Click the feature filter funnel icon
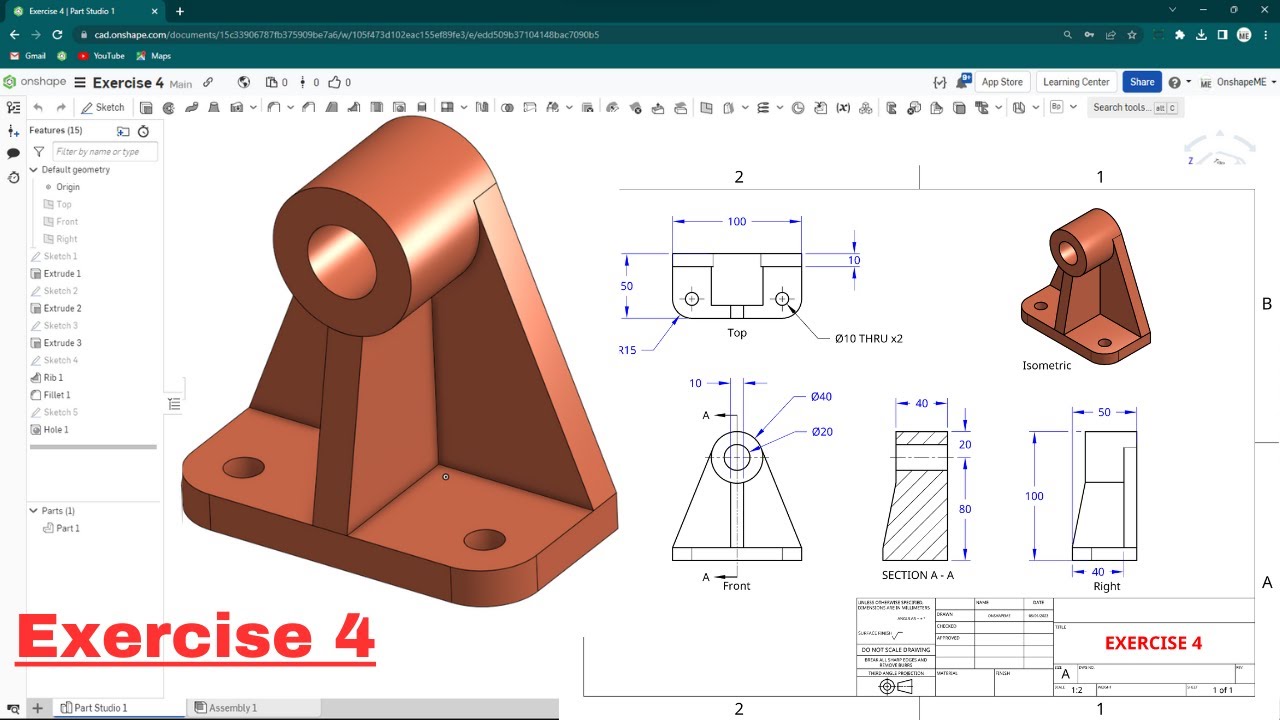 click(39, 152)
